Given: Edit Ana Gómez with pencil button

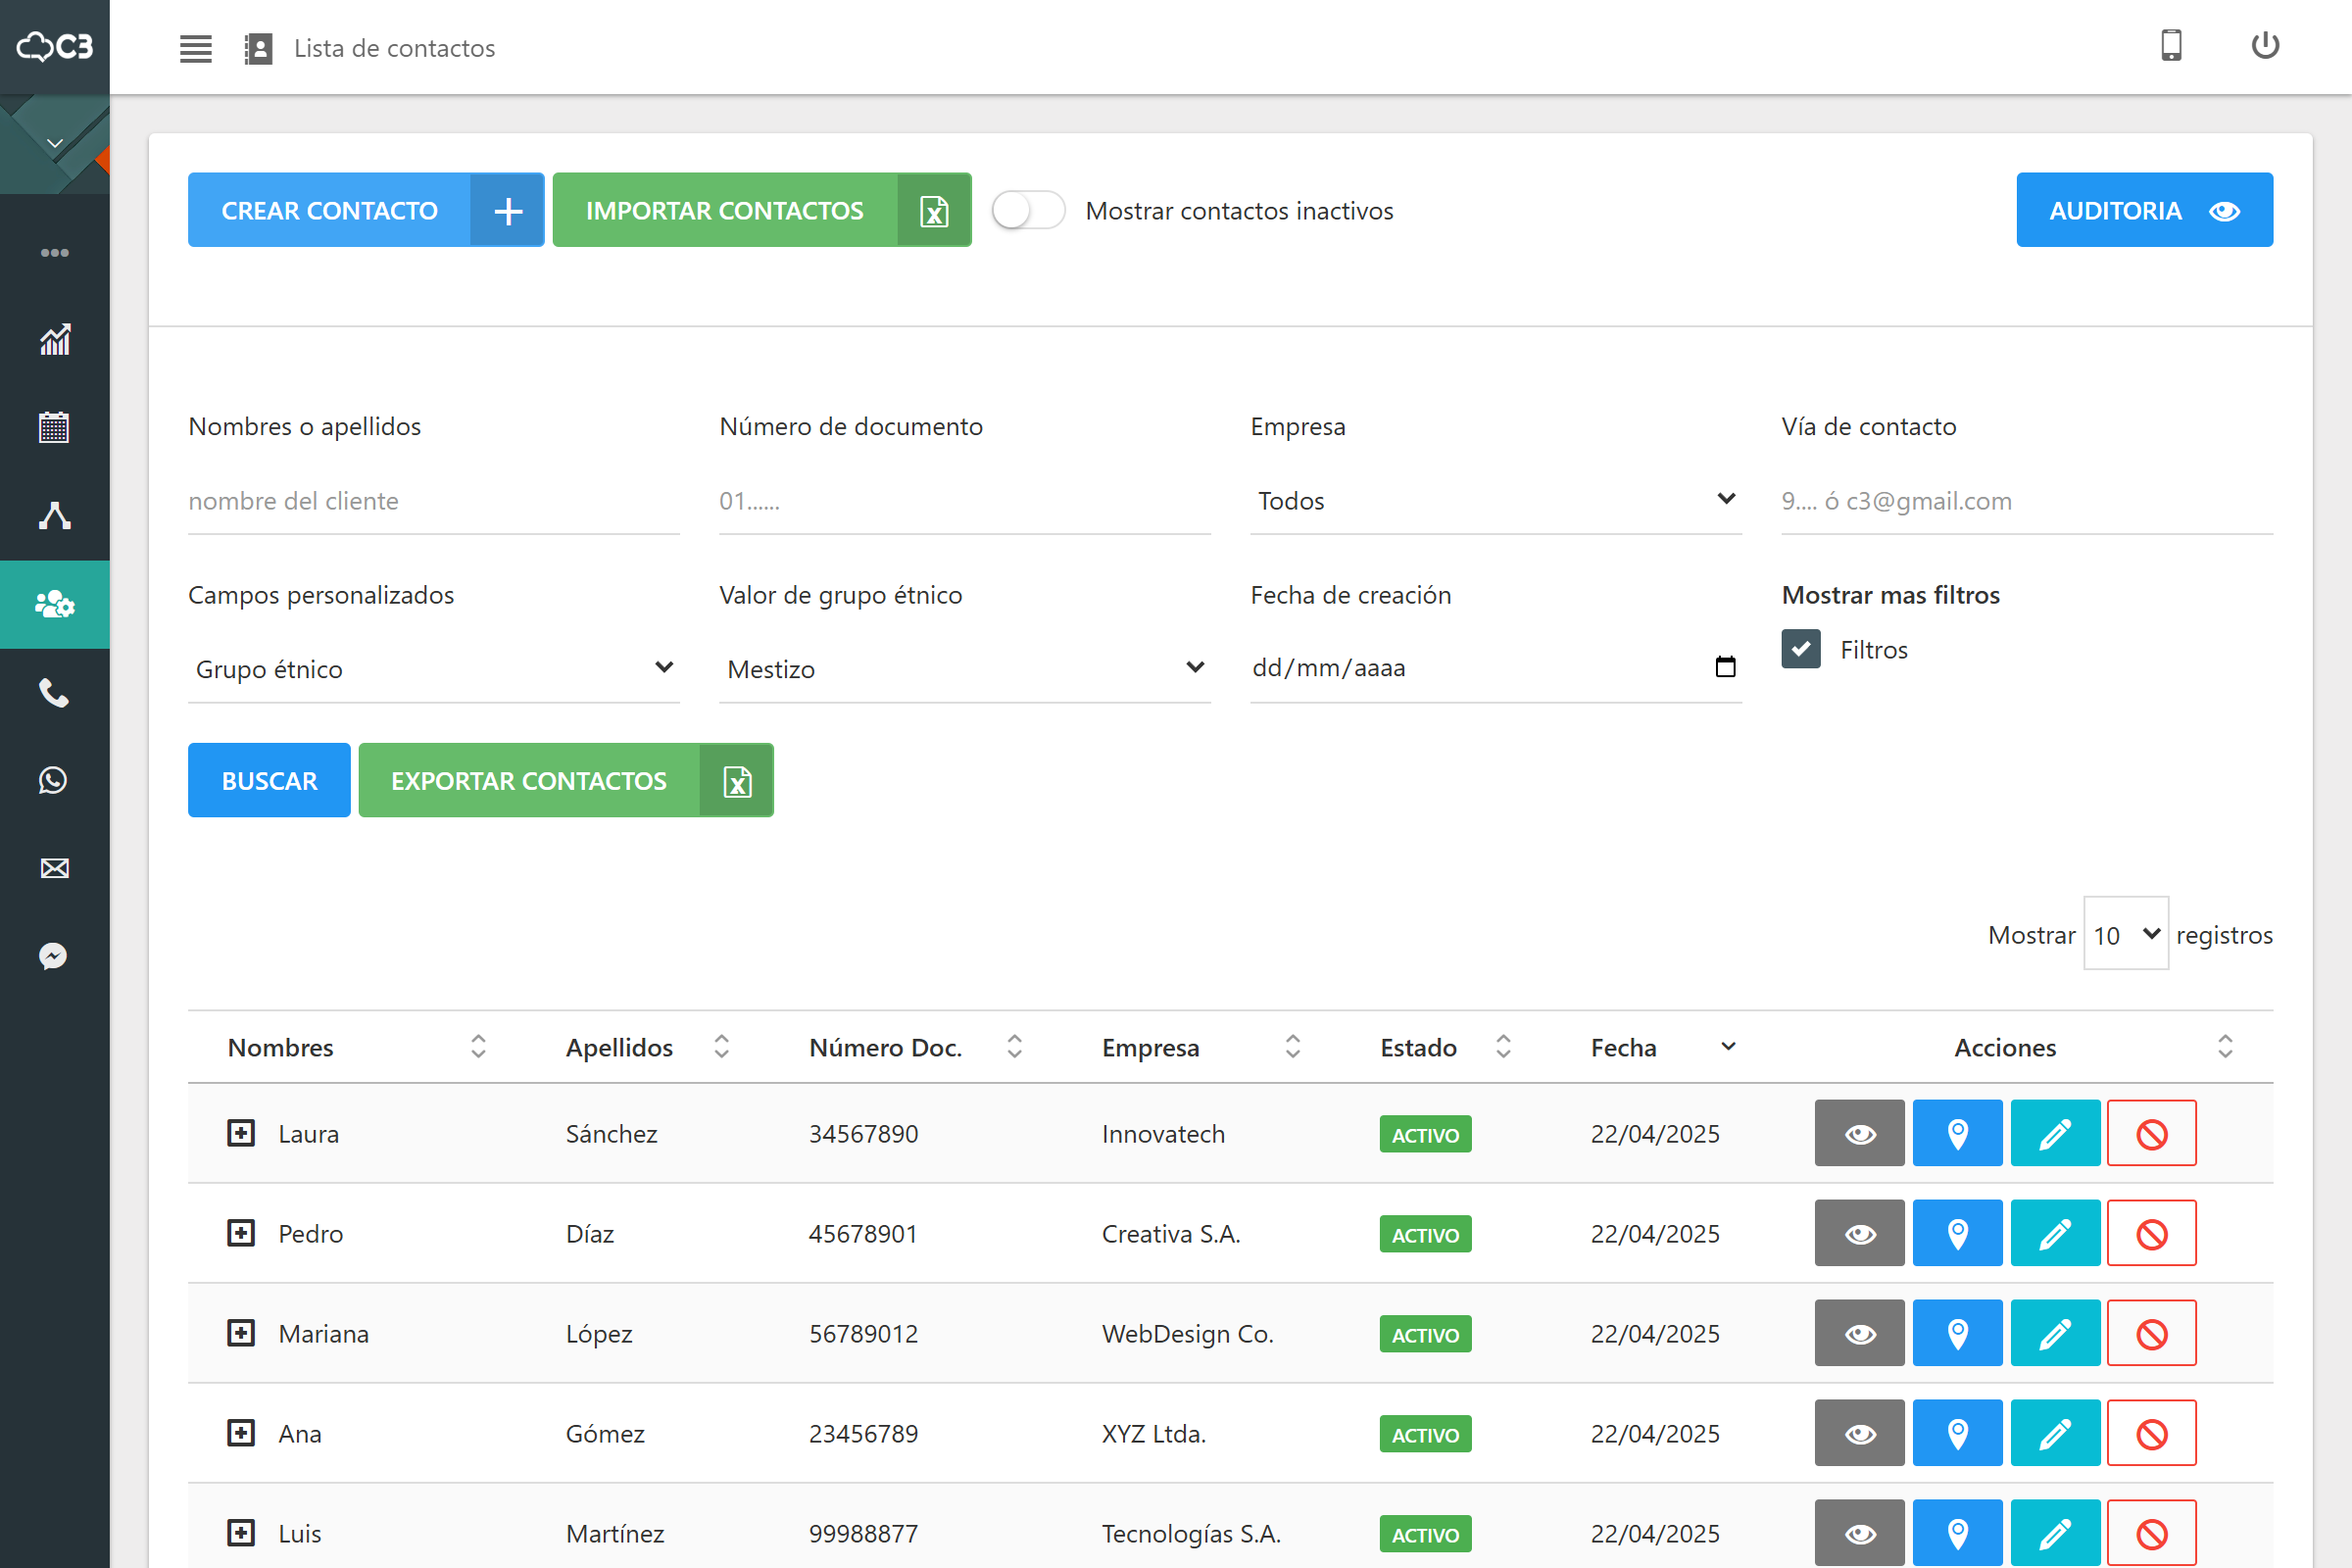Looking at the screenshot, I should [2055, 1433].
